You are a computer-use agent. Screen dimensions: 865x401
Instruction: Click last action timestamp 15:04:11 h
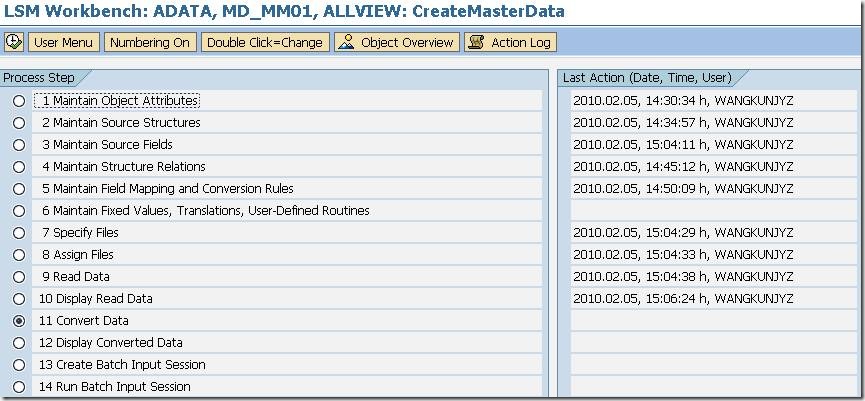[x=683, y=145]
